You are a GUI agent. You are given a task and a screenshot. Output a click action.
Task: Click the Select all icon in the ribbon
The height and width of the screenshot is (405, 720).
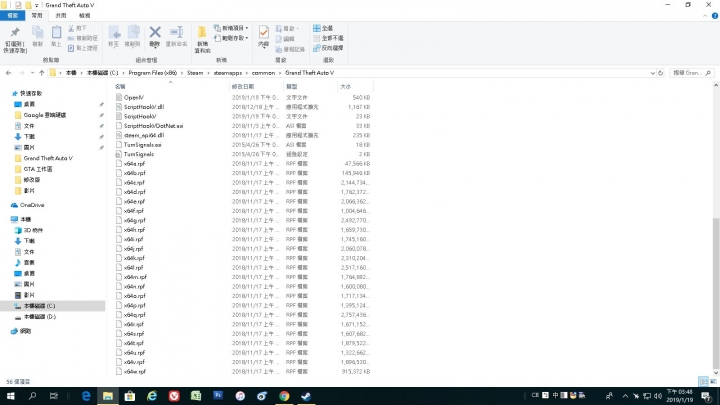coord(317,28)
